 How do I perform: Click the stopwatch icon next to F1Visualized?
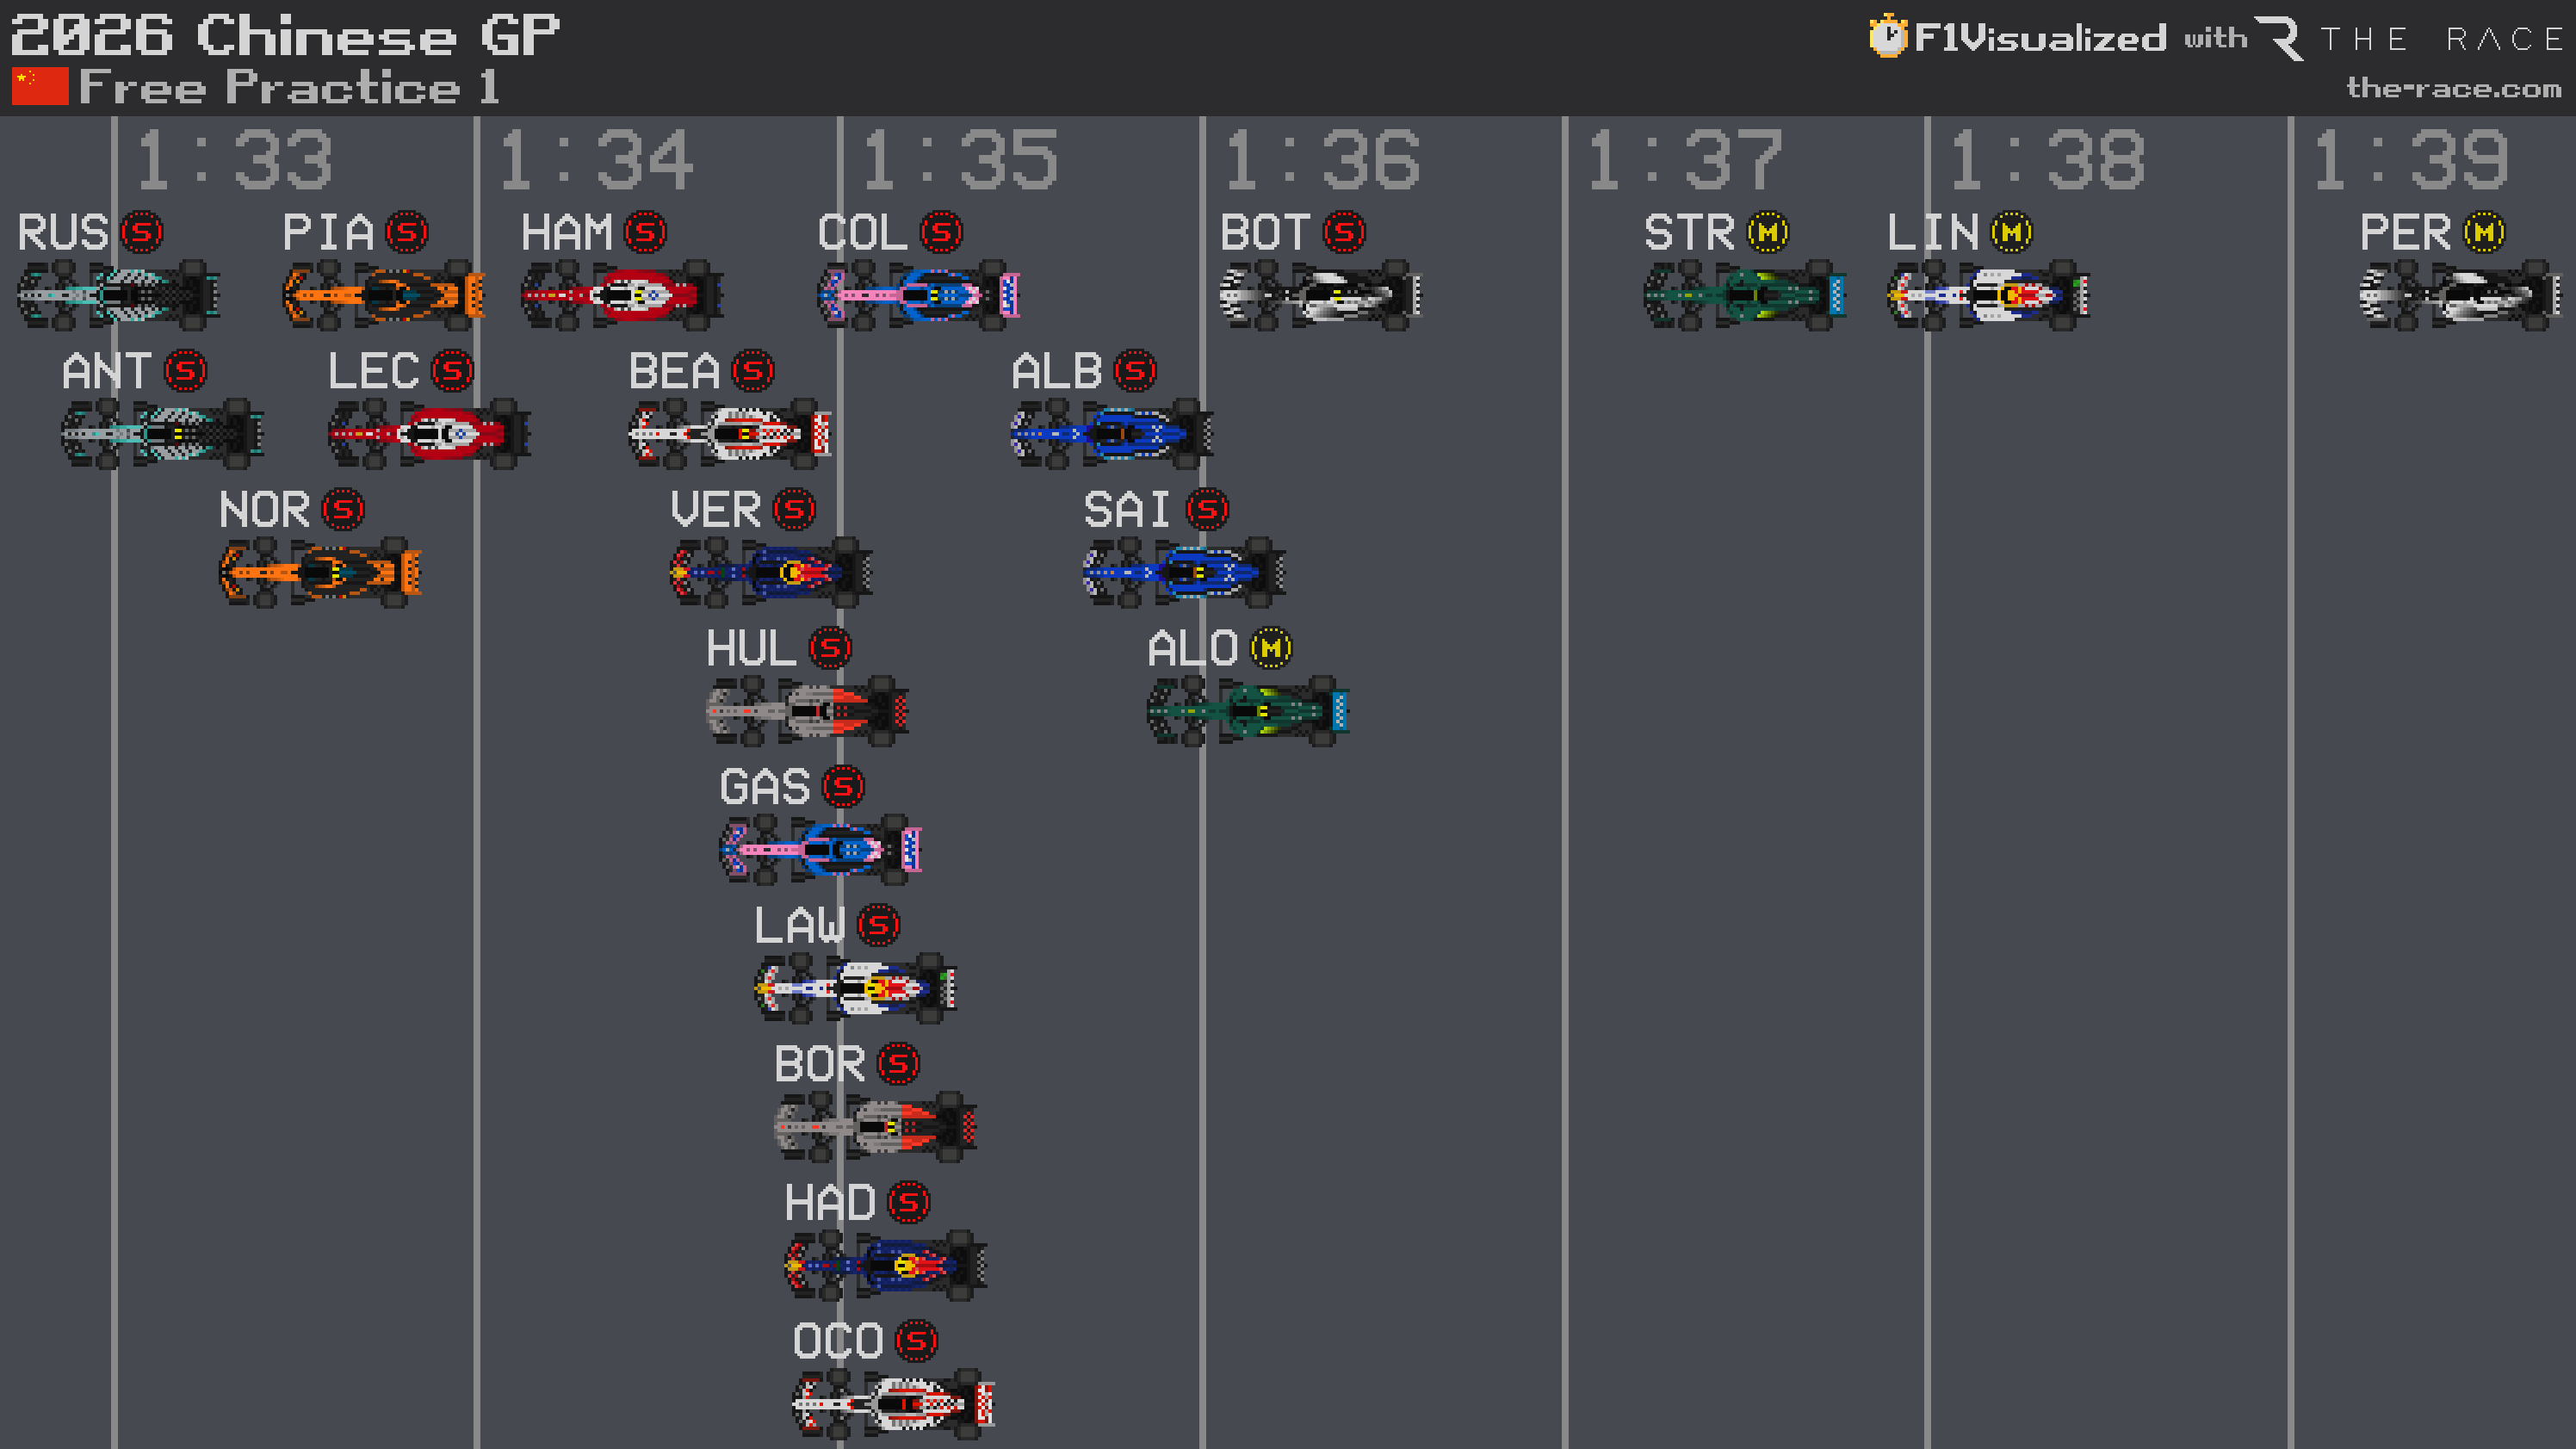(1887, 38)
